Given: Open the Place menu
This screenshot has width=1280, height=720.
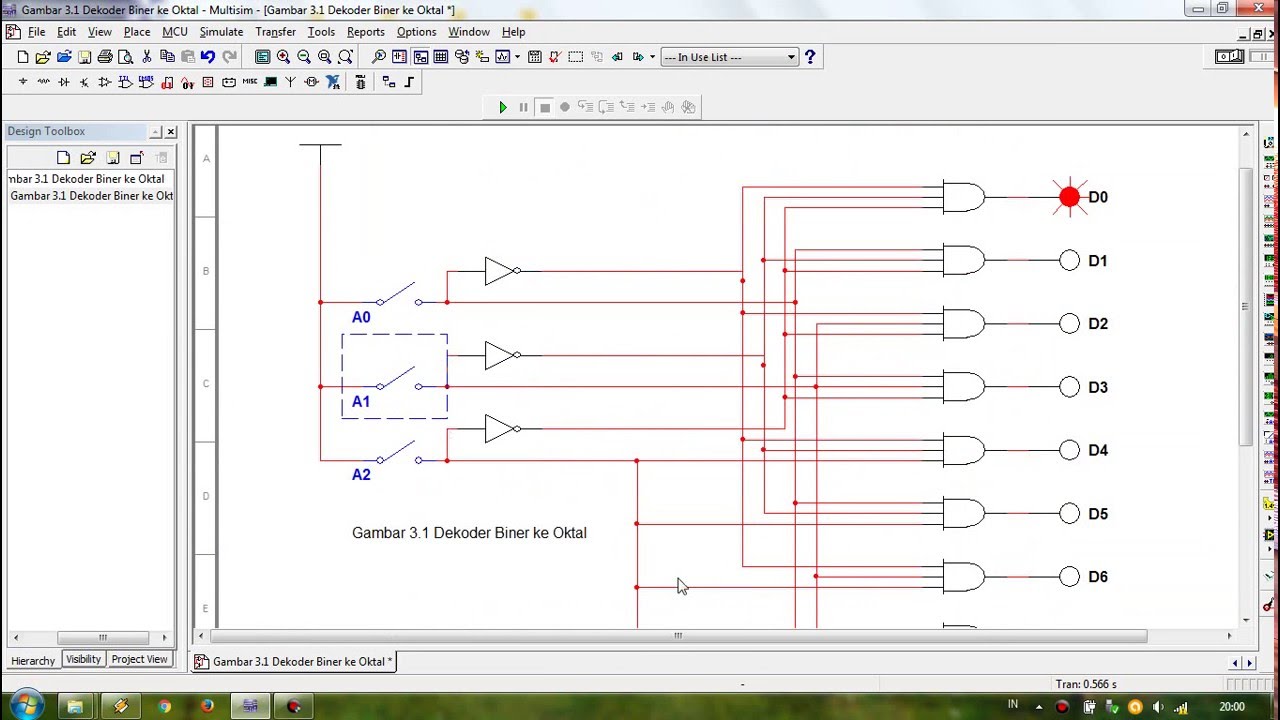Looking at the screenshot, I should point(137,32).
